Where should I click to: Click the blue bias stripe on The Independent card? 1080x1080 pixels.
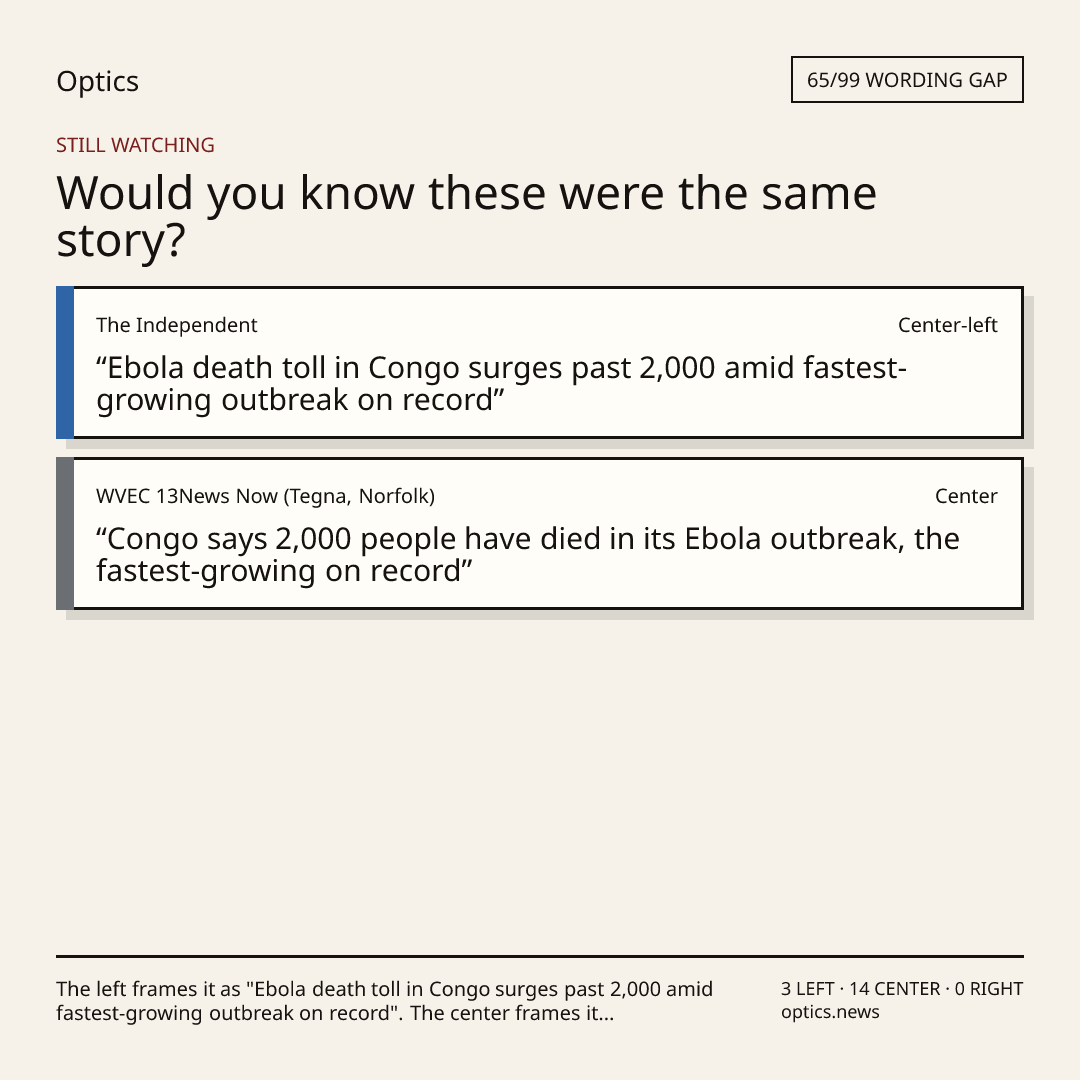click(x=65, y=362)
